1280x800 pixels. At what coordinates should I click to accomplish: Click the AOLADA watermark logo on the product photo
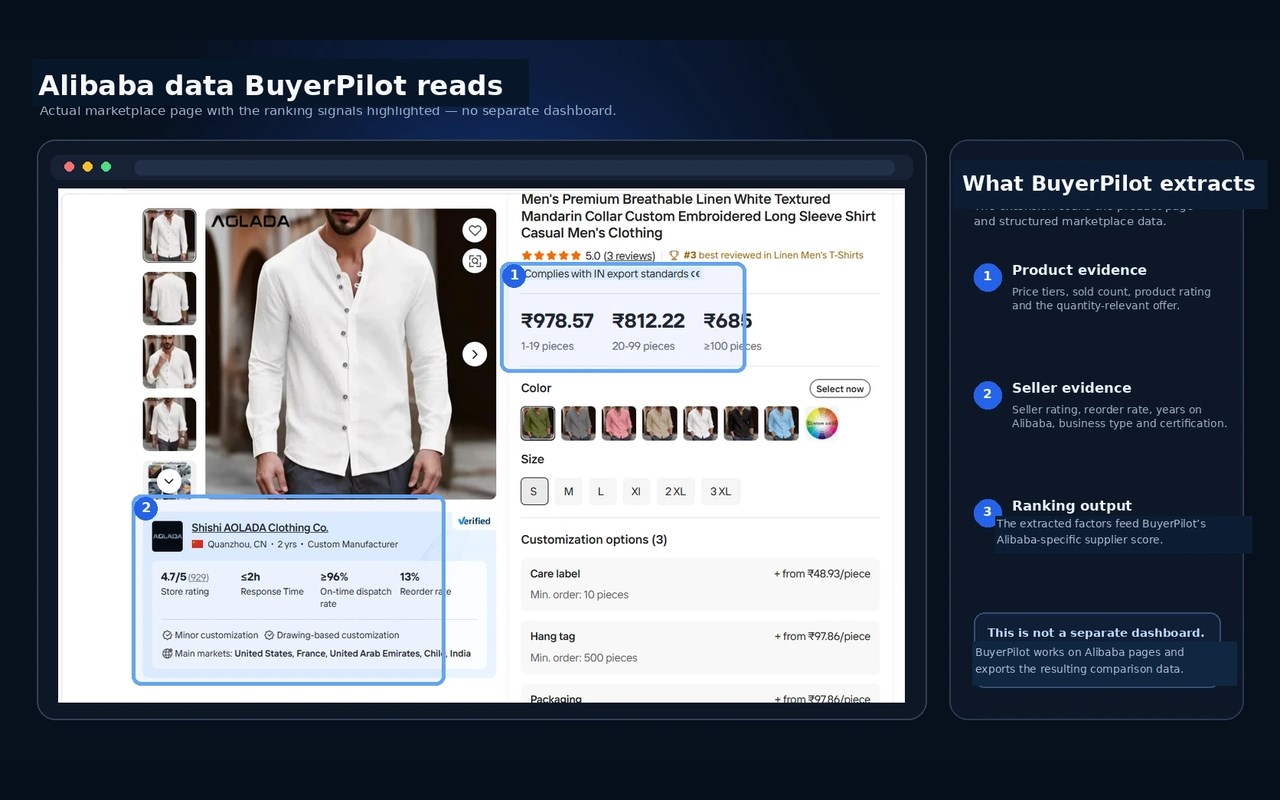coord(250,221)
